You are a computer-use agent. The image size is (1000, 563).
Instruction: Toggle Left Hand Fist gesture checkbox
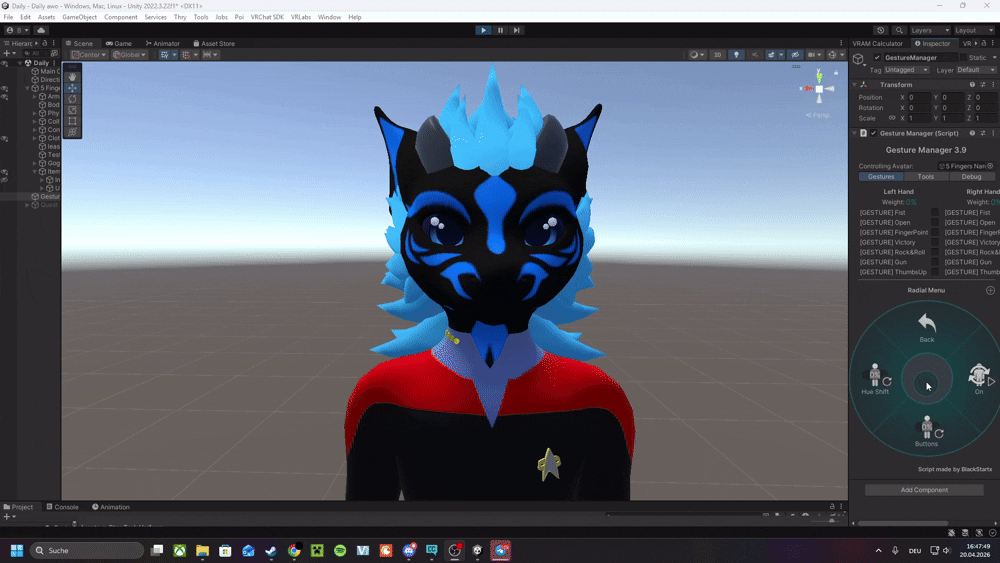pos(935,212)
